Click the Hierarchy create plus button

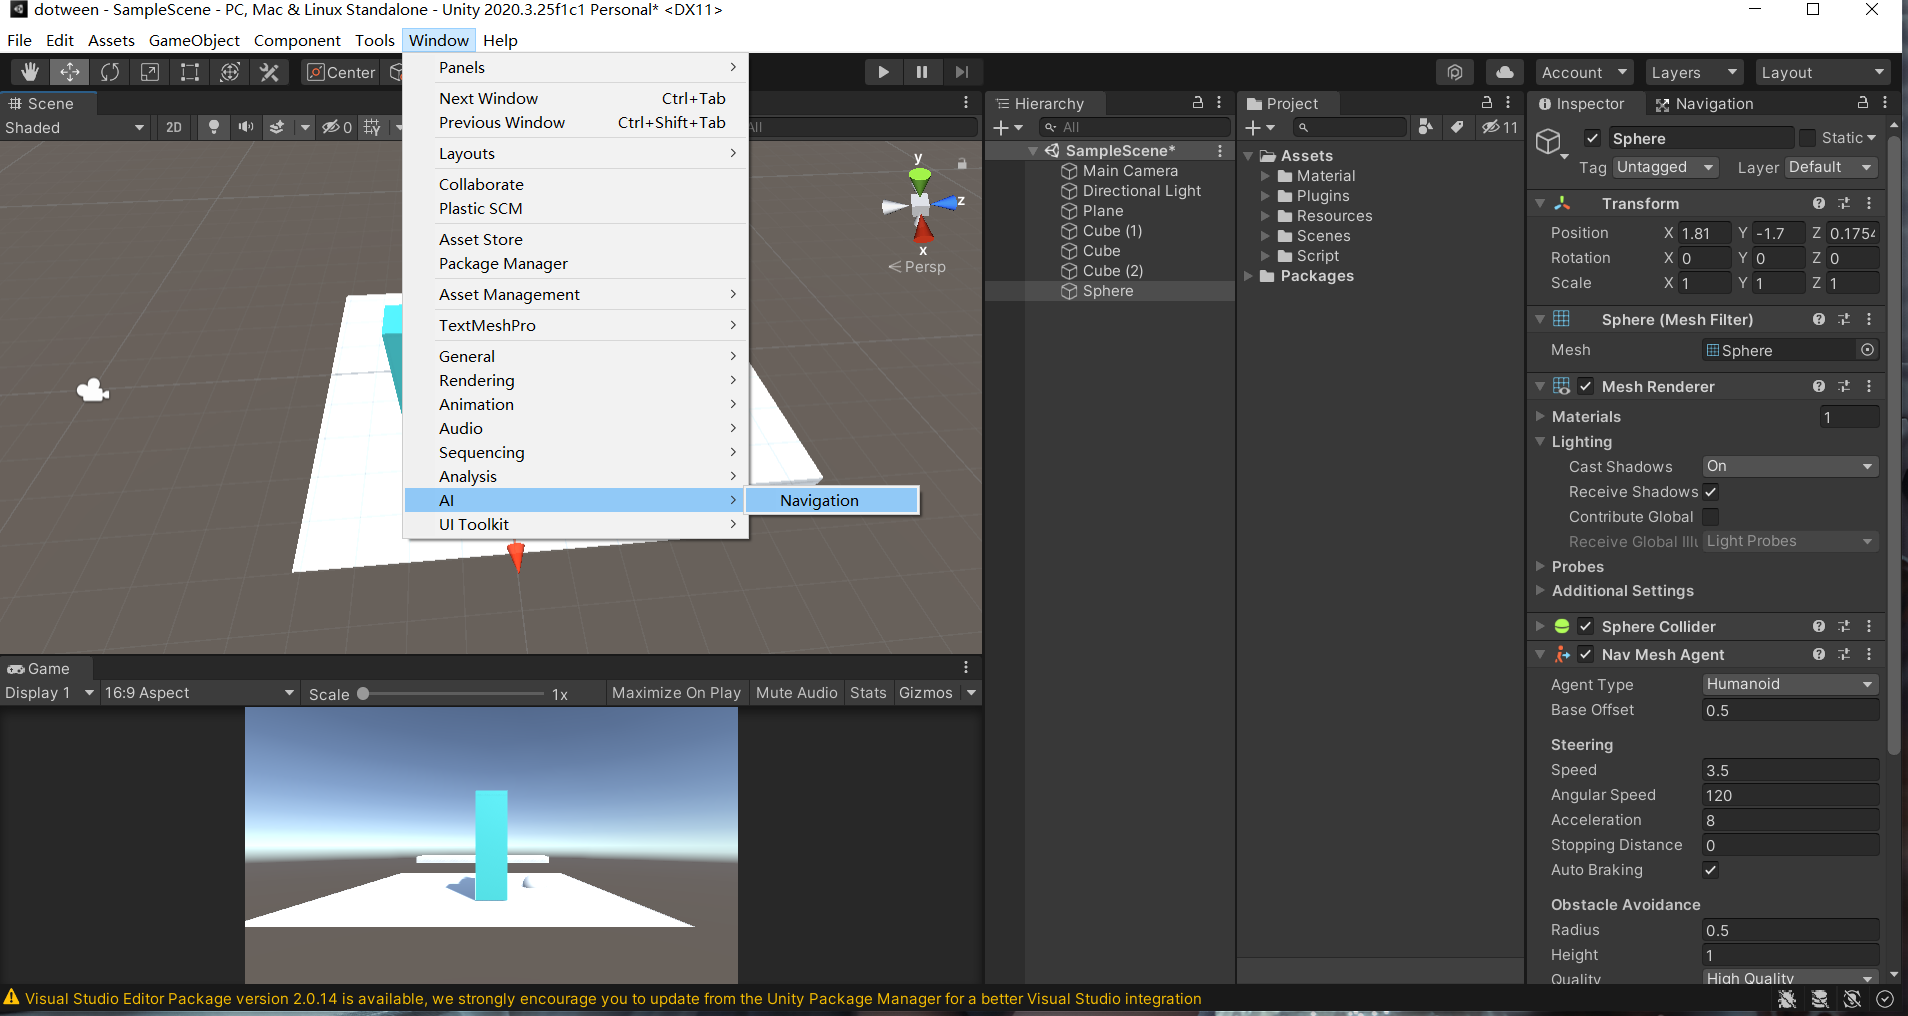[1007, 128]
